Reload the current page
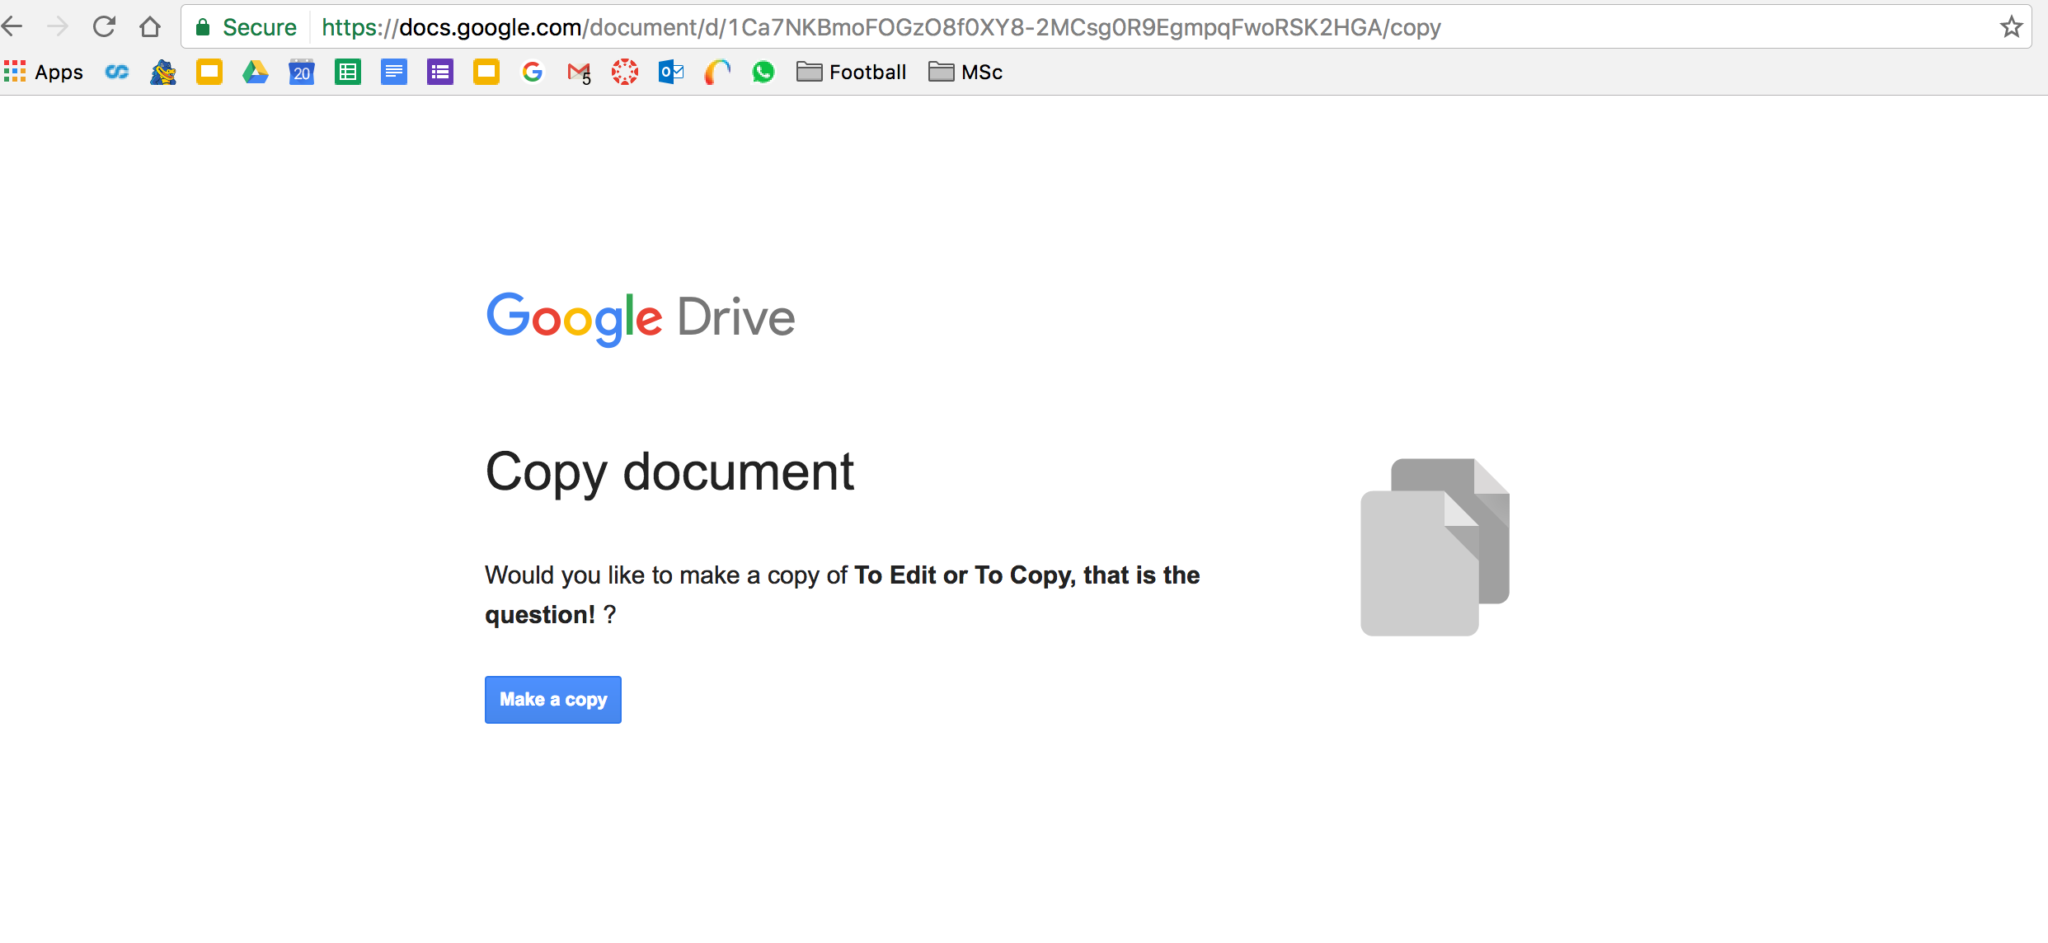Viewport: 2048px width, 943px height. pyautogui.click(x=104, y=27)
